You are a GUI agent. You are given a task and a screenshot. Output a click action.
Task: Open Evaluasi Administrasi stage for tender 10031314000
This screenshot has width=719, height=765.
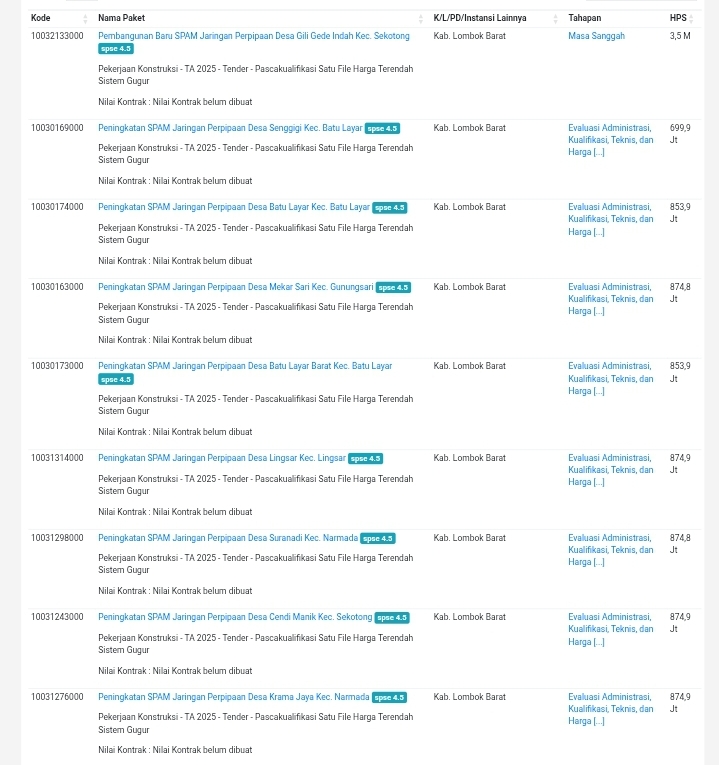pyautogui.click(x=610, y=470)
